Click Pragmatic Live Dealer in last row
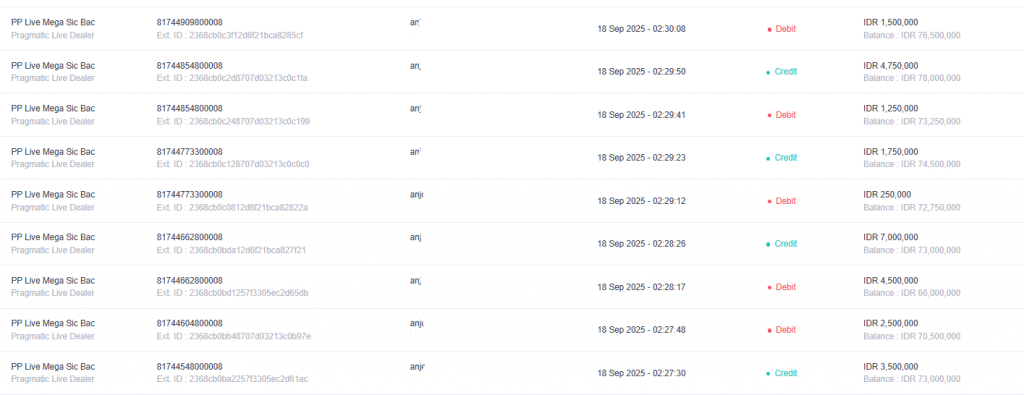Image resolution: width=1024 pixels, height=395 pixels. coord(53,379)
